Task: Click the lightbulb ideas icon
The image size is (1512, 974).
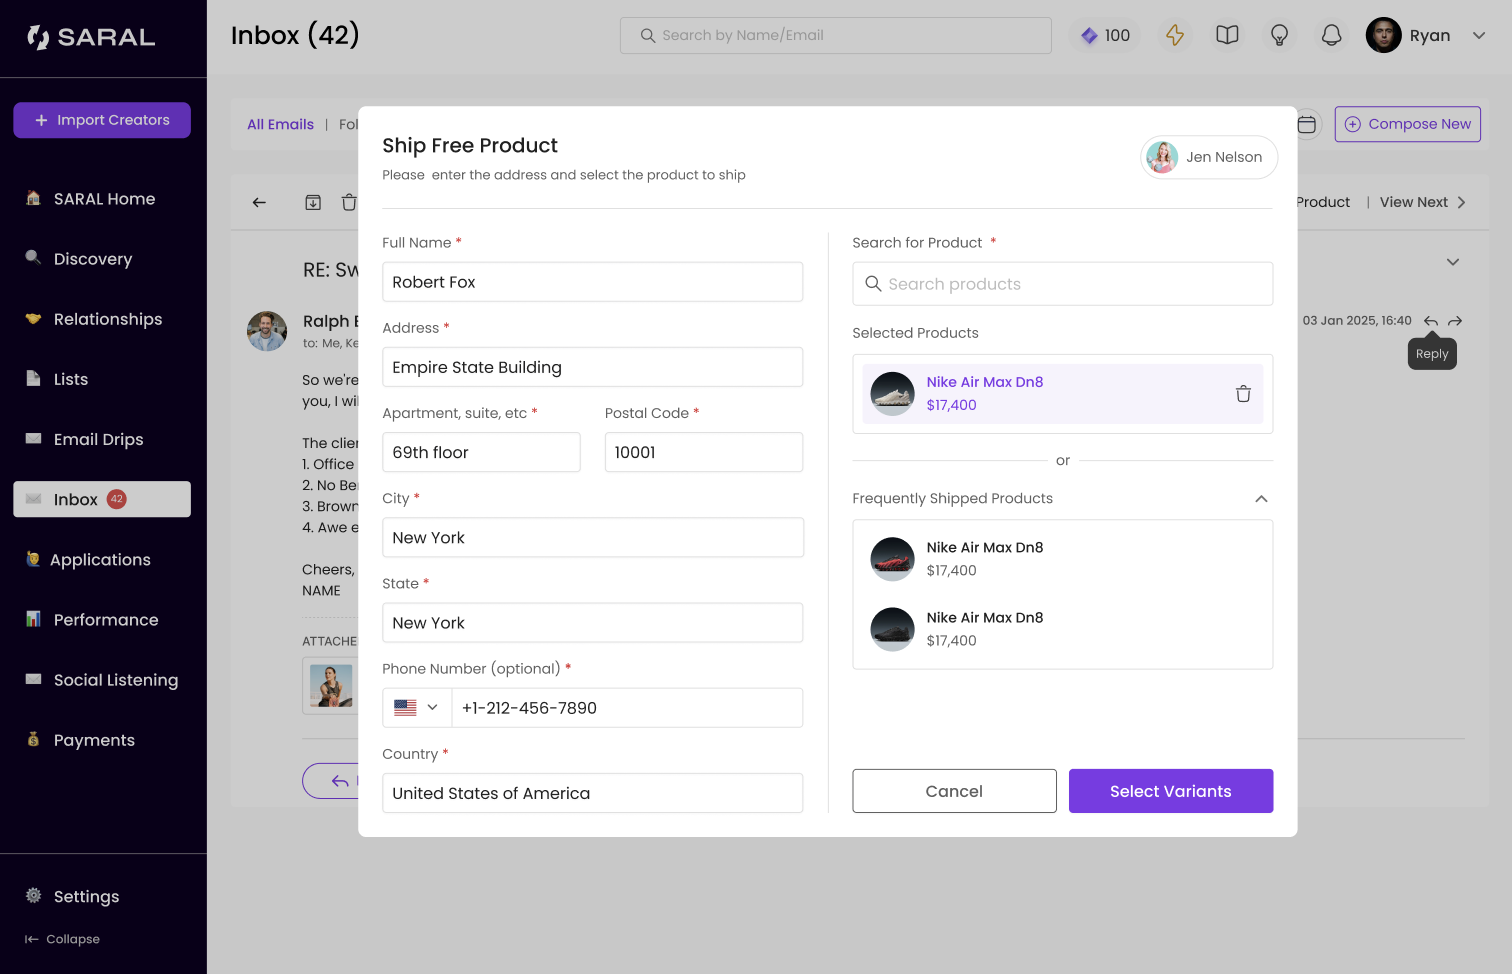Action: pos(1279,35)
